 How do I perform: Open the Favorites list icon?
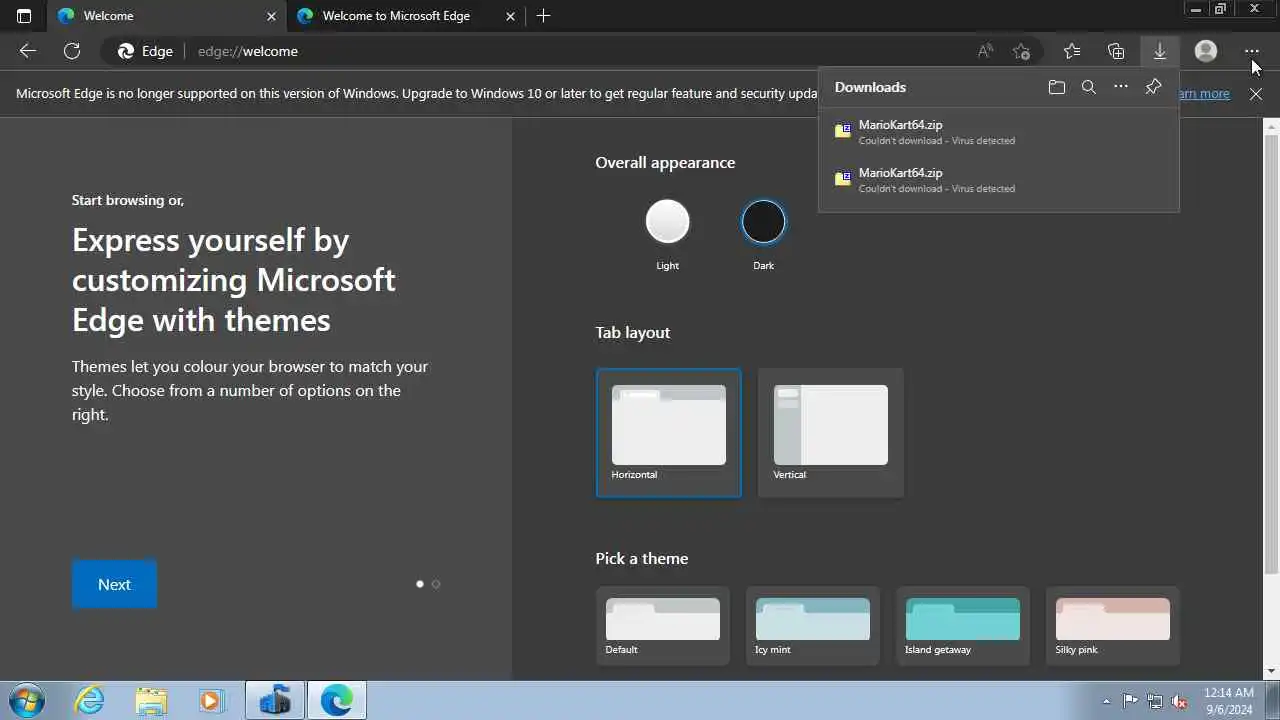[x=1072, y=51]
